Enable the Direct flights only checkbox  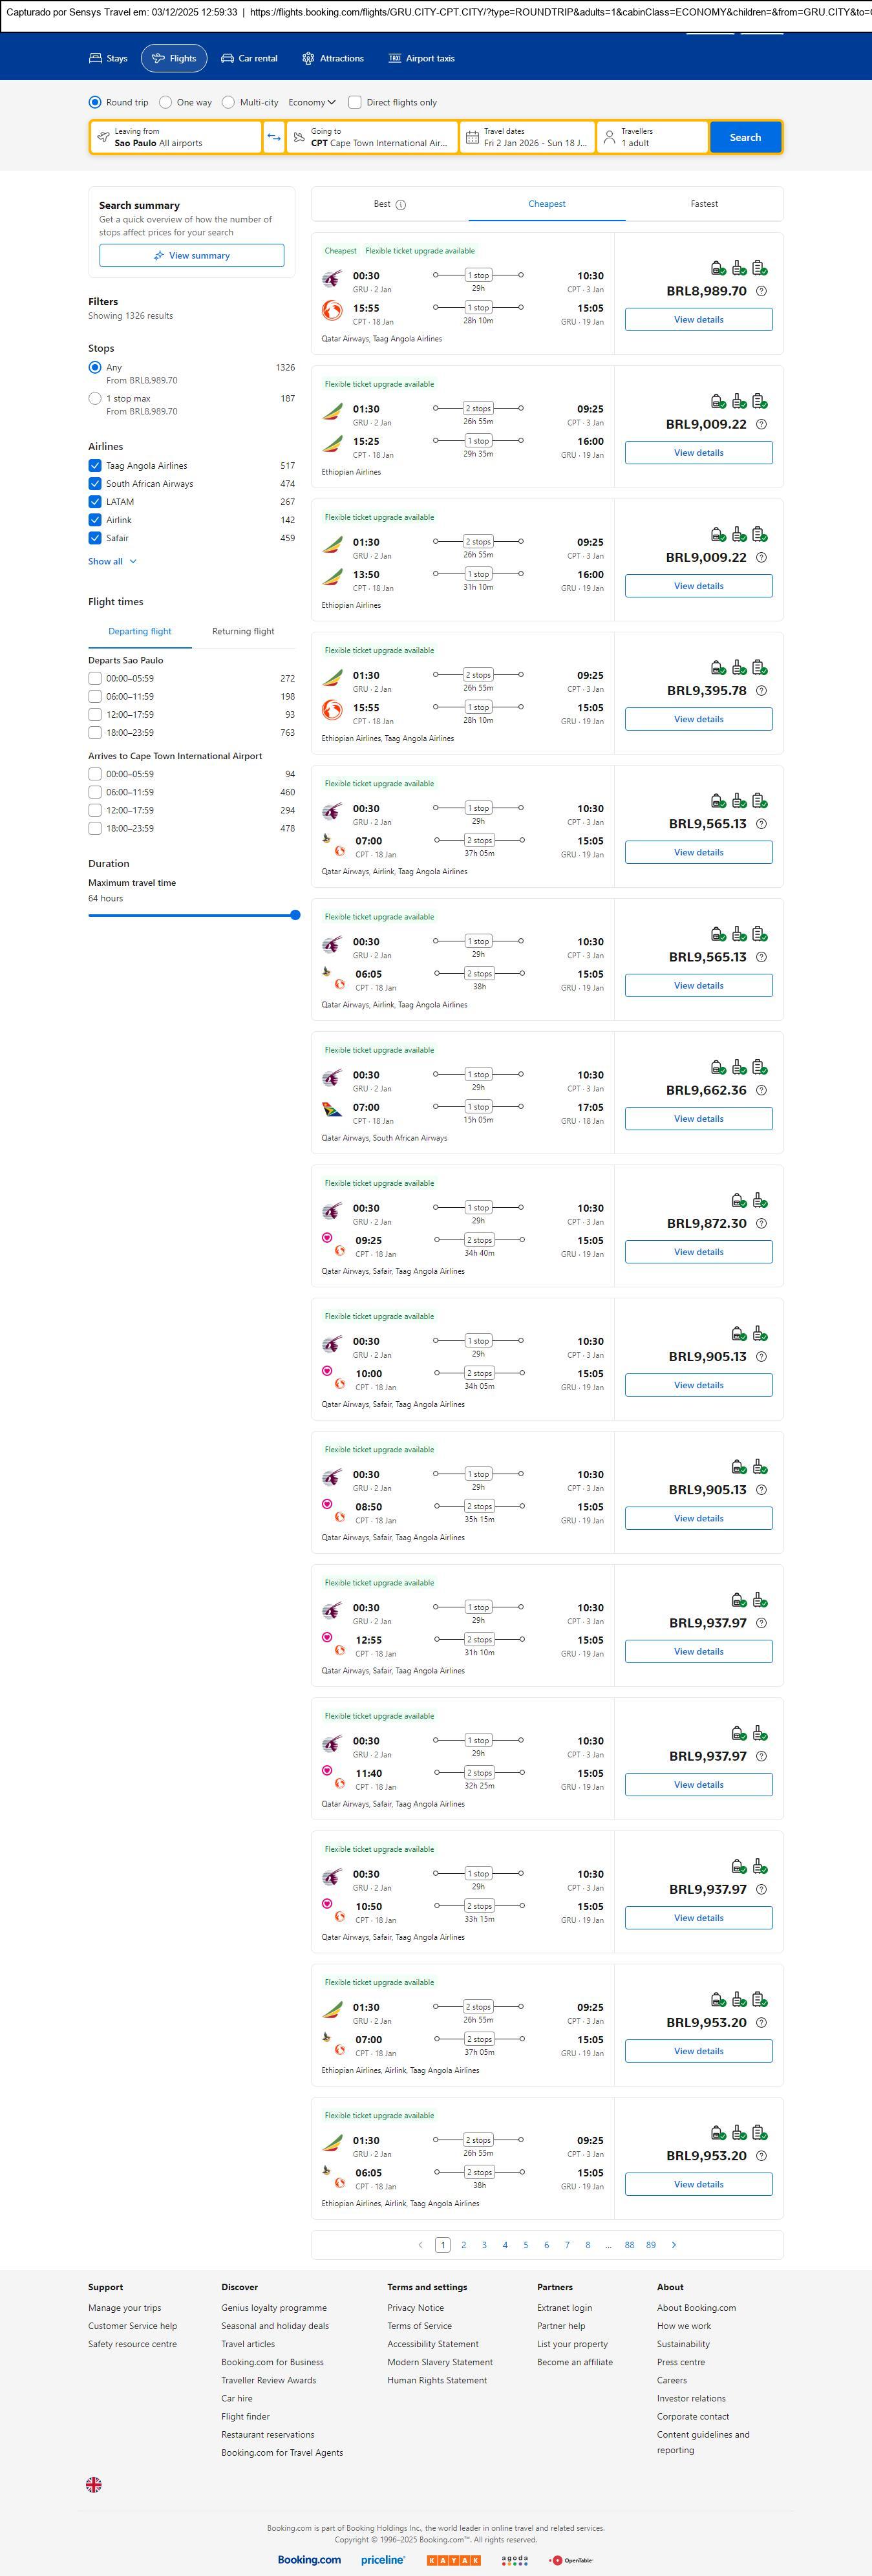click(x=355, y=102)
